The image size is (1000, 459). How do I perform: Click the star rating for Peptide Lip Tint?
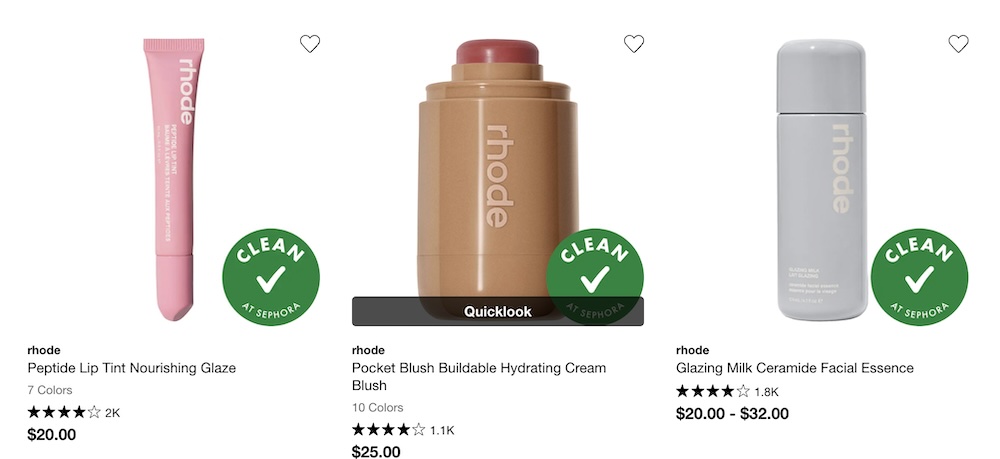[64, 412]
